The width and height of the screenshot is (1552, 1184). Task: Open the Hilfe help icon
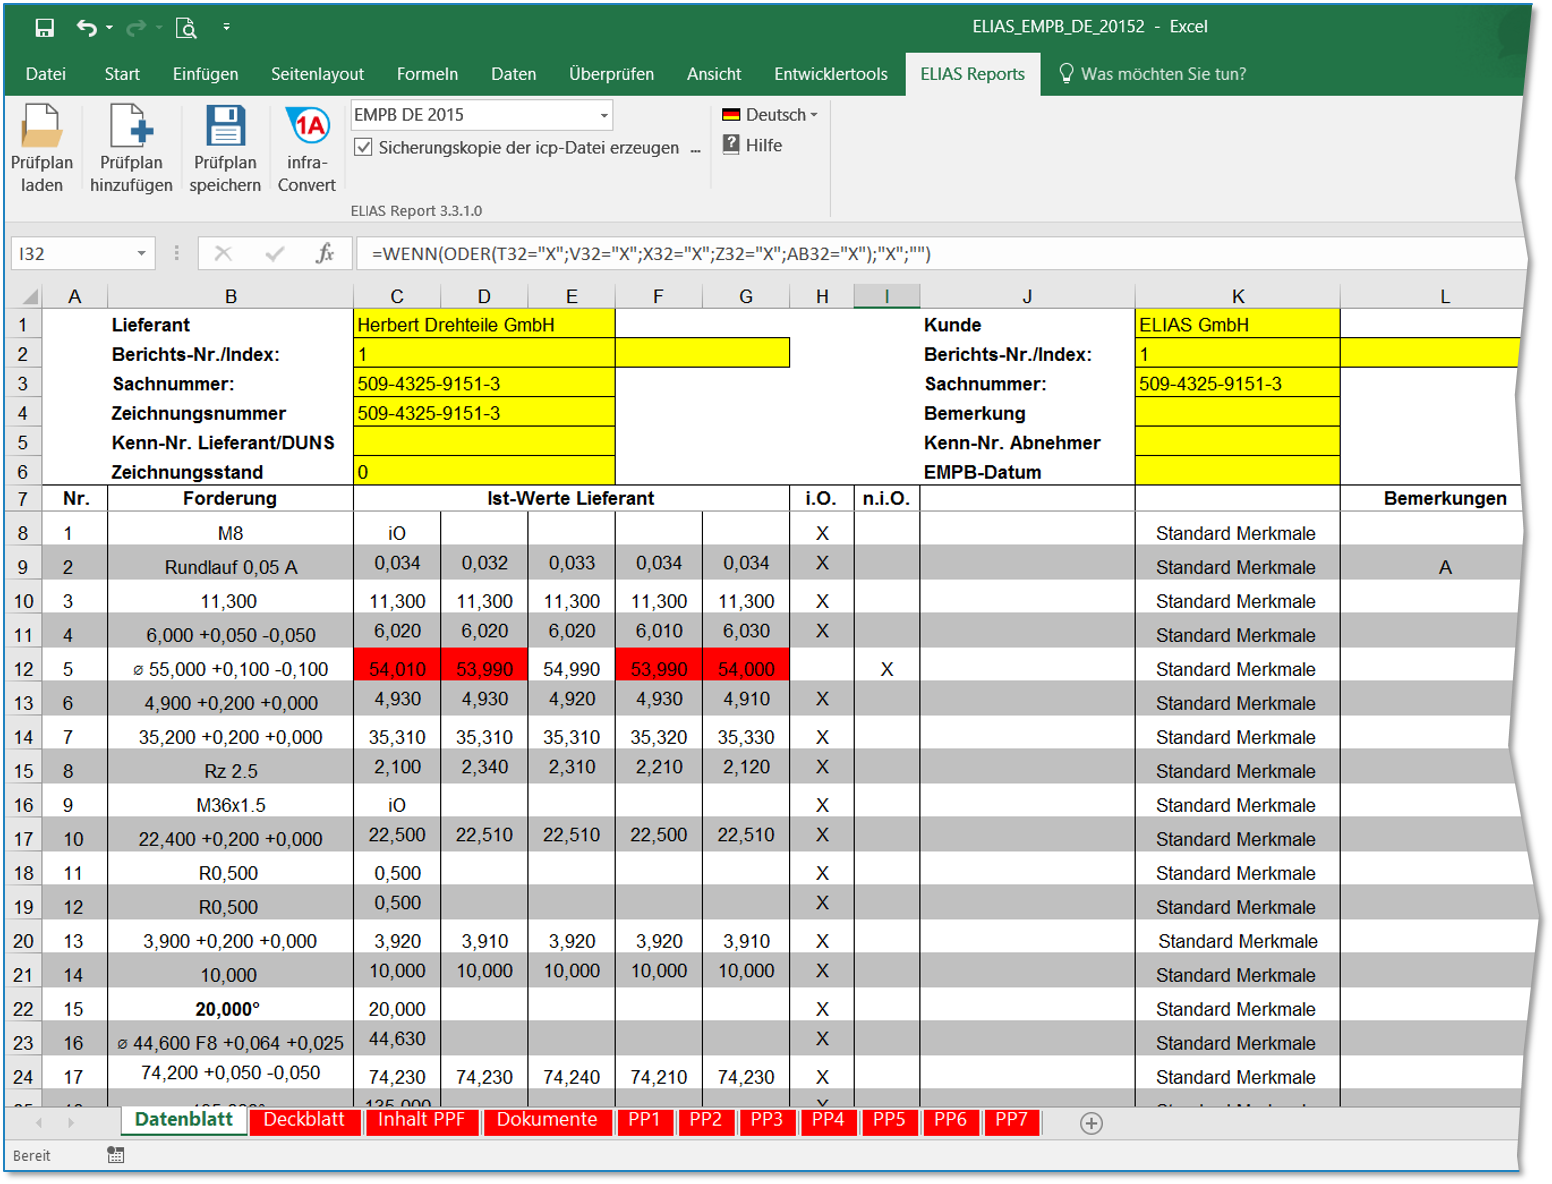click(732, 145)
